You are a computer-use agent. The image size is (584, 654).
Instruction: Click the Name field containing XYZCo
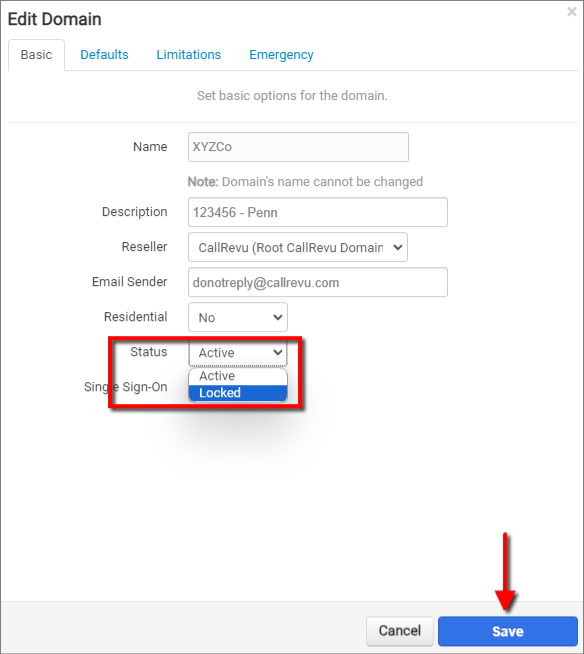pyautogui.click(x=298, y=147)
